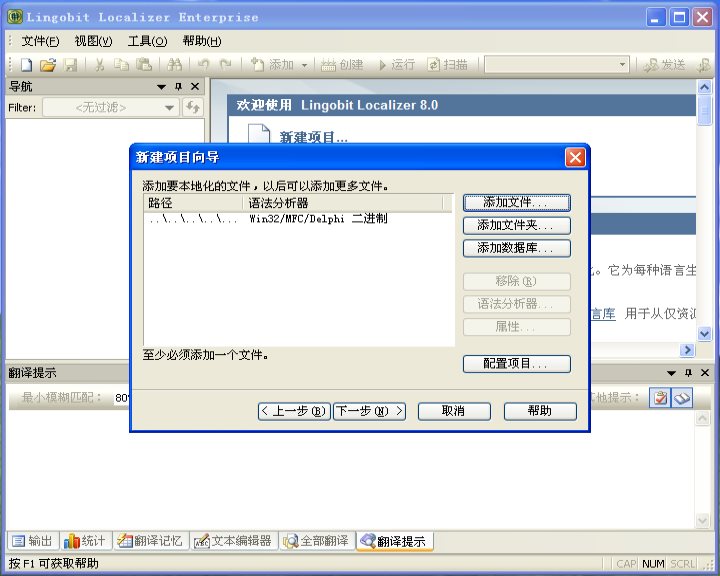Toggle the clipboard hint icon button
The width and height of the screenshot is (720, 576).
tap(660, 398)
